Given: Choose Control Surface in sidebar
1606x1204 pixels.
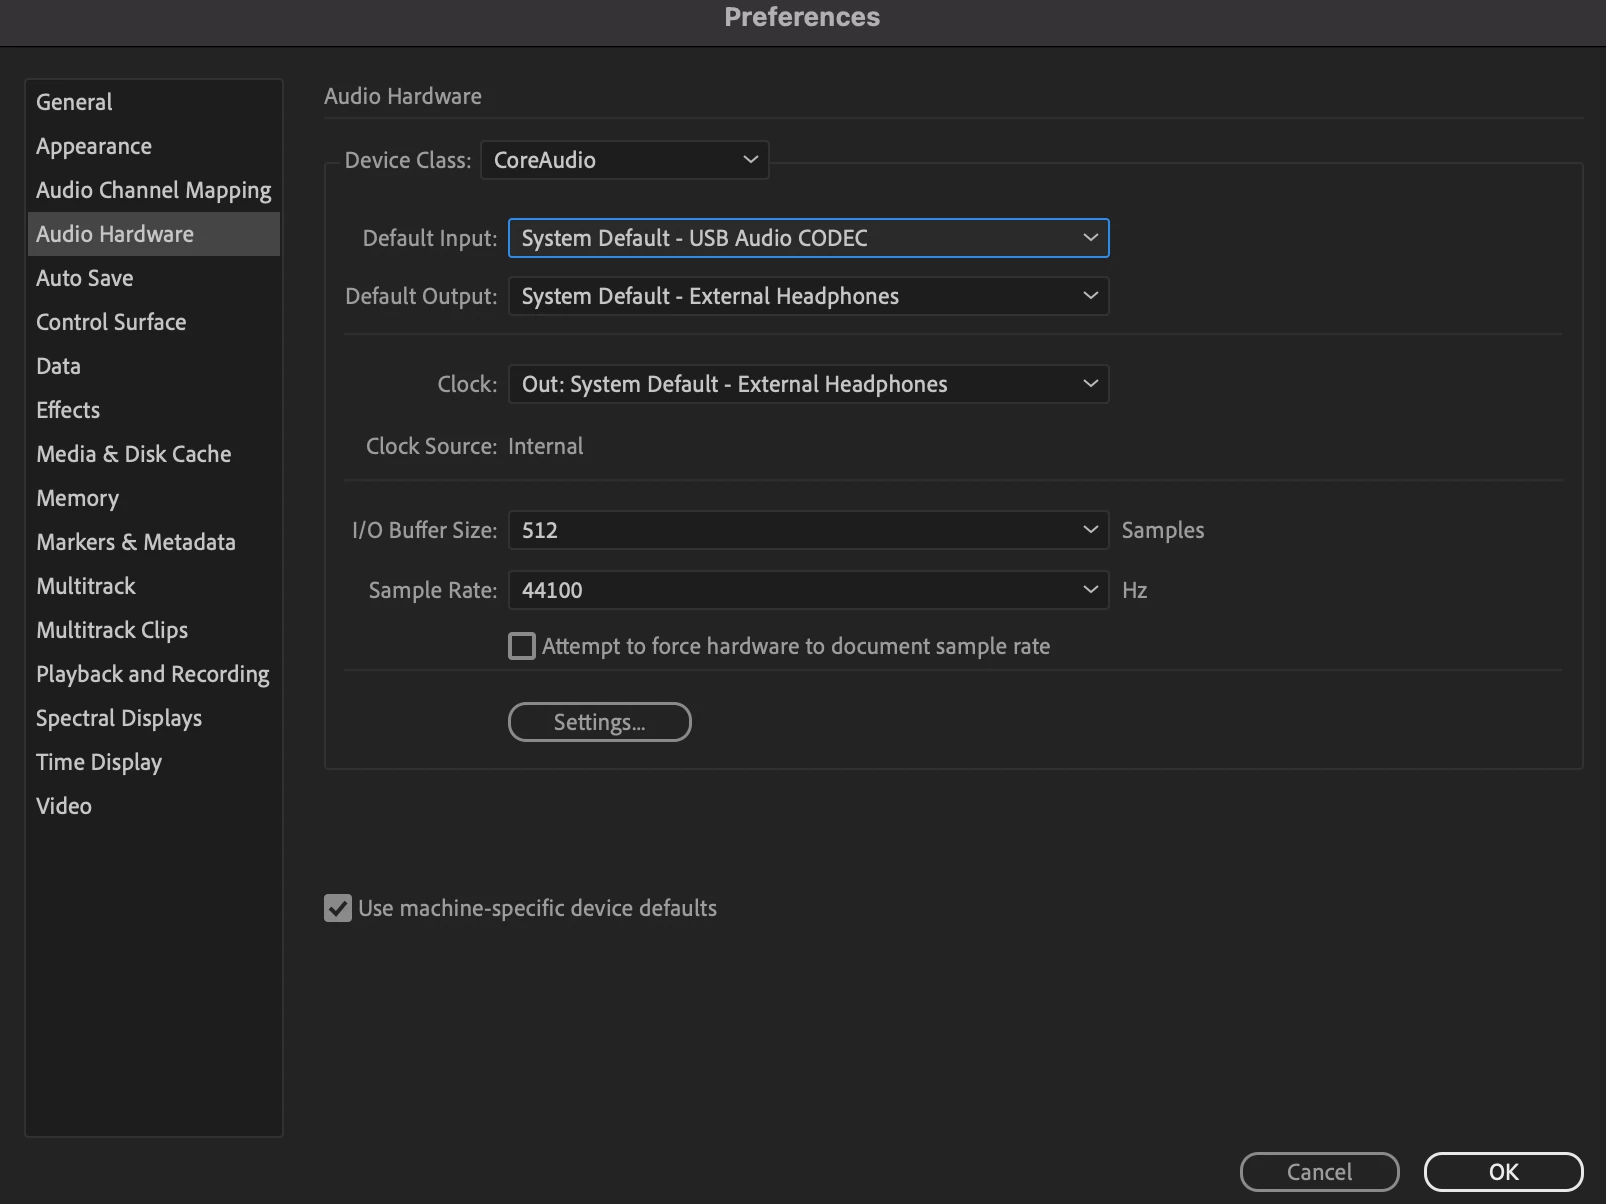Looking at the screenshot, I should pyautogui.click(x=153, y=322).
